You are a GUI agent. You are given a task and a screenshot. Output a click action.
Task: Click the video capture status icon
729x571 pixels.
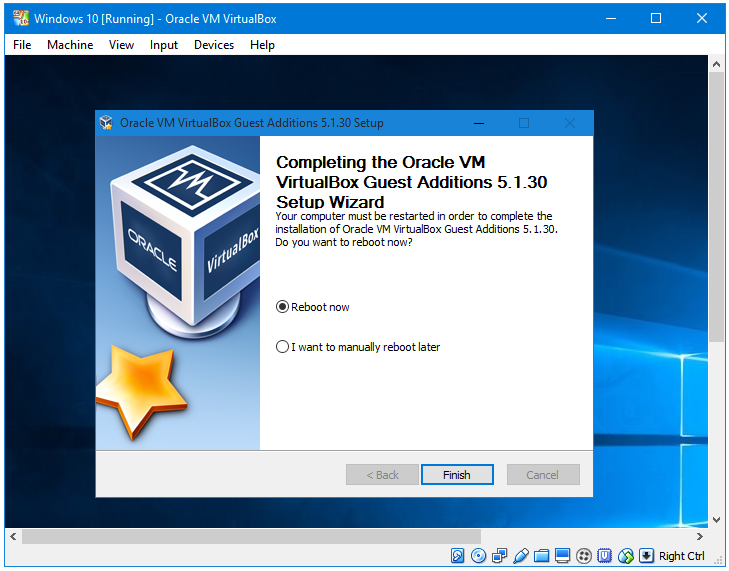(x=583, y=556)
